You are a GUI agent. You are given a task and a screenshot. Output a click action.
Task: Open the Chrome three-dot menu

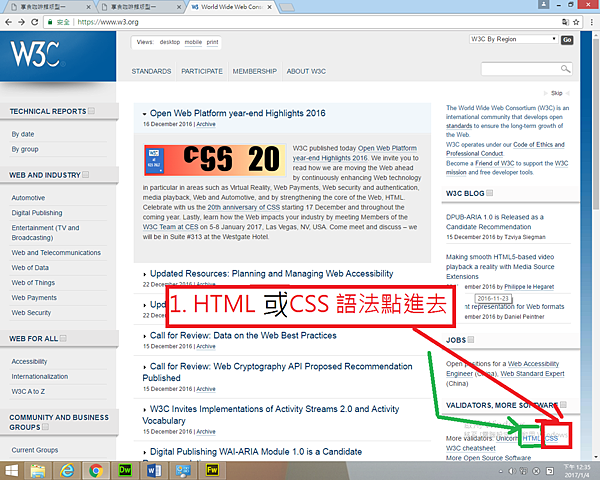[x=592, y=22]
